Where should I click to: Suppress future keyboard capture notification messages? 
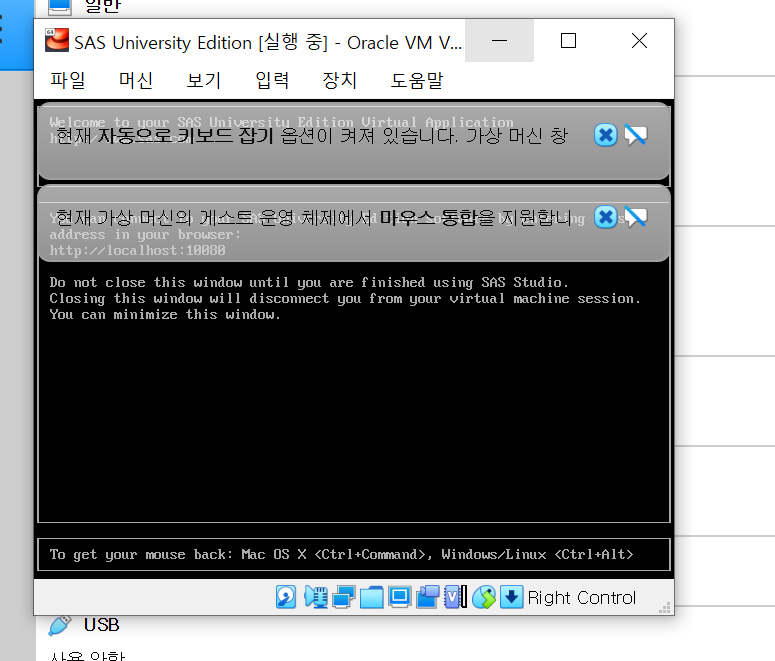636,135
